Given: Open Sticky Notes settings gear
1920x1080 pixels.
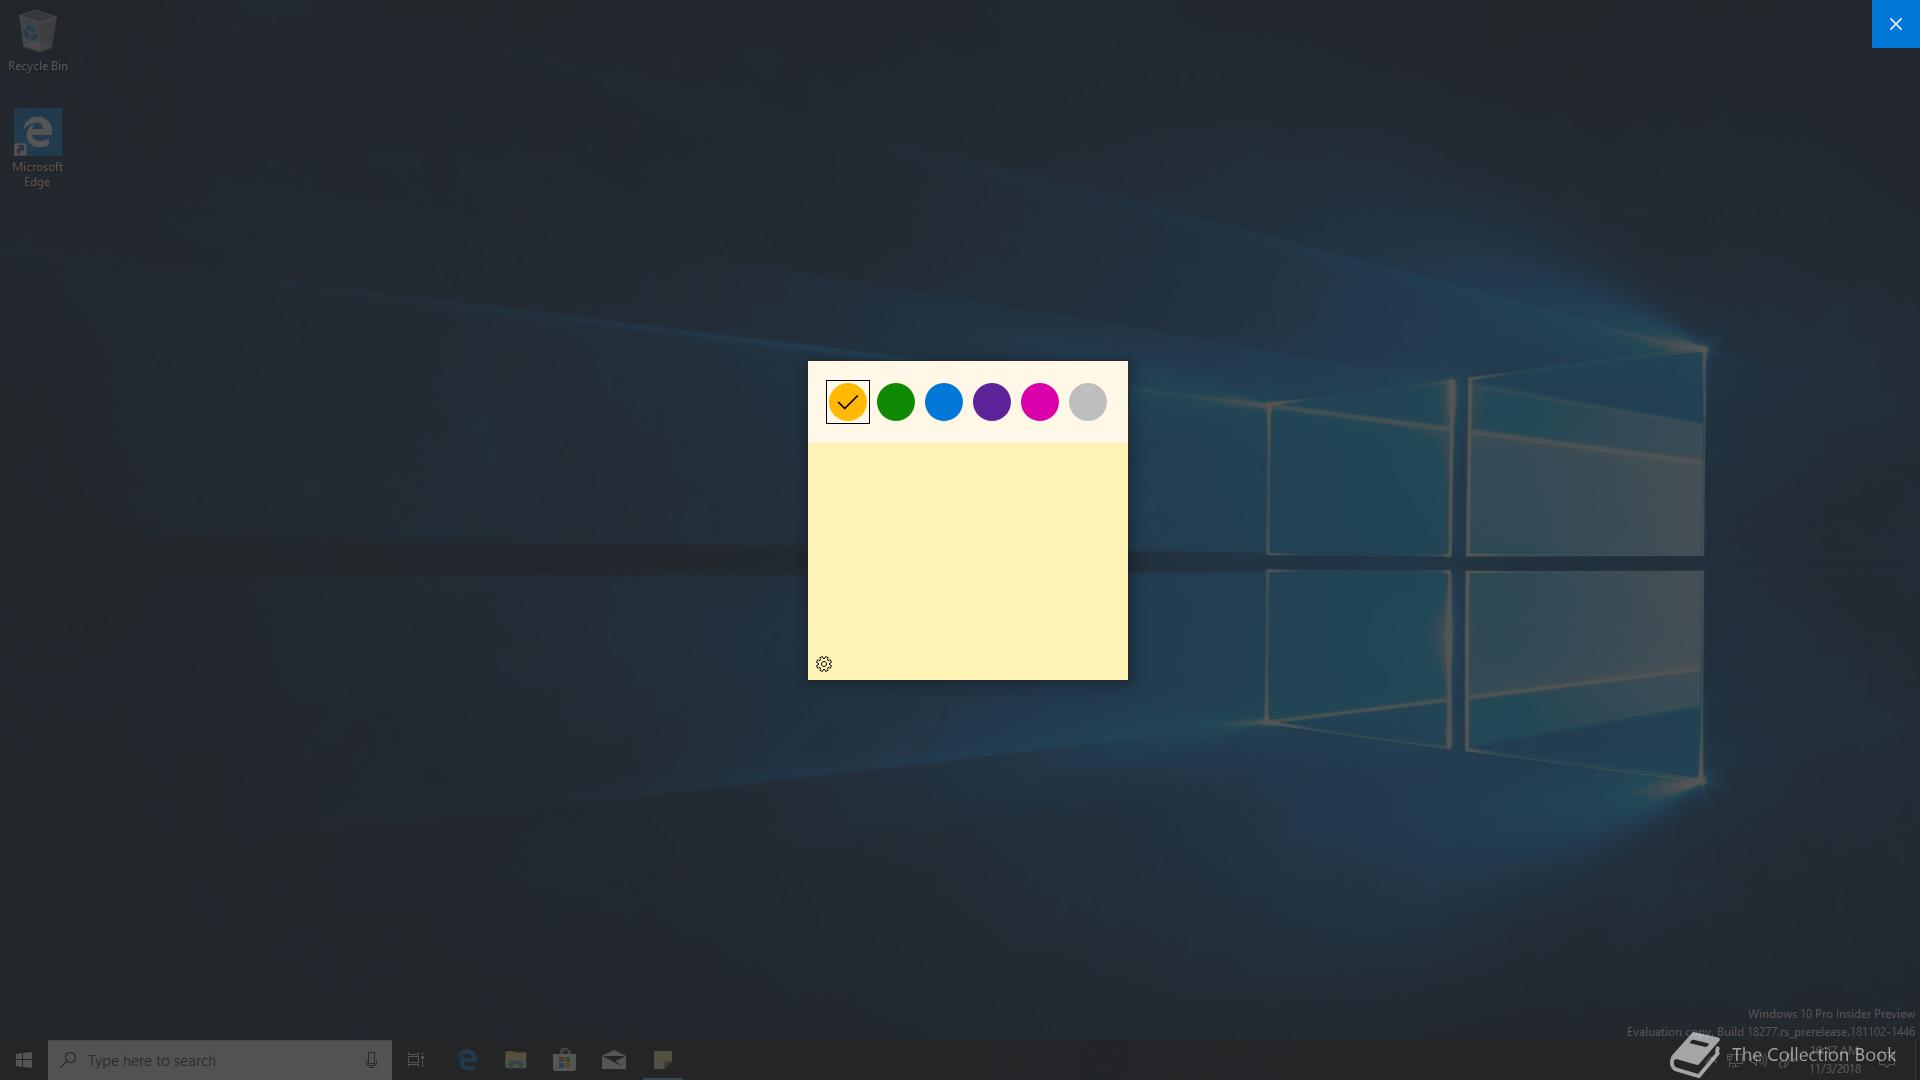Looking at the screenshot, I should click(x=824, y=664).
